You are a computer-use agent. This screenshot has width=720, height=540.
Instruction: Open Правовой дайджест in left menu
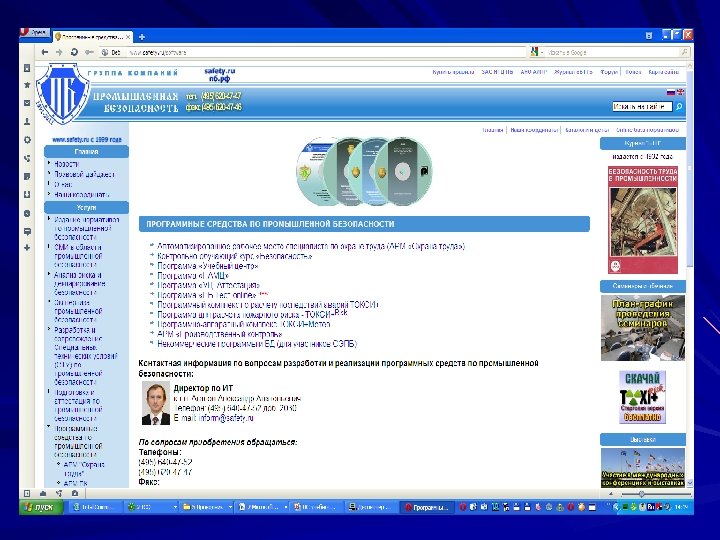[84, 174]
